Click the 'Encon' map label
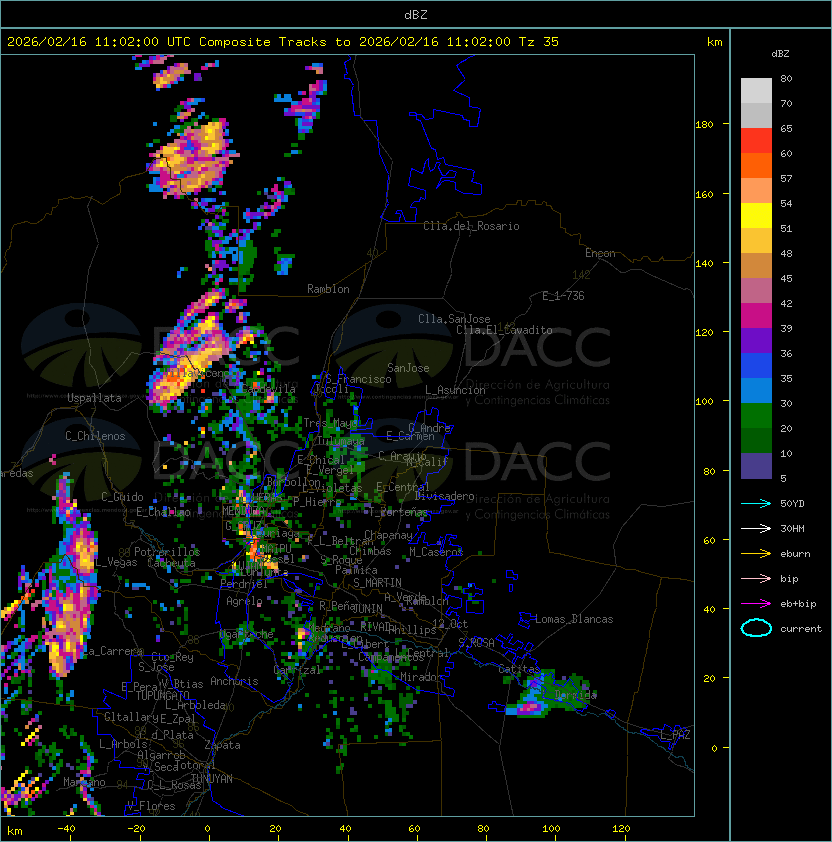 point(600,253)
